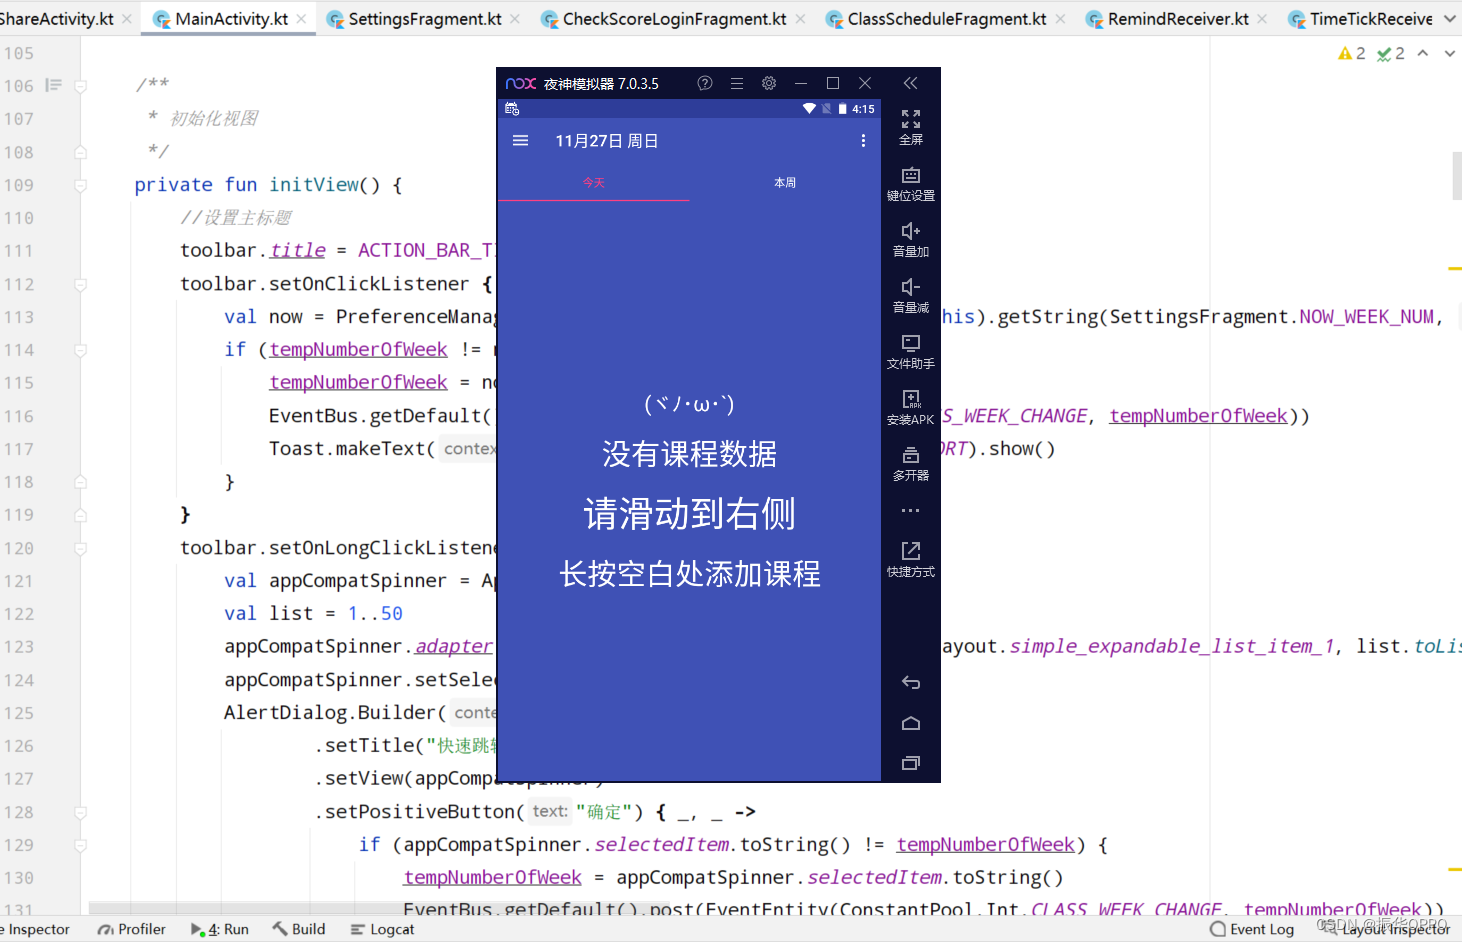Open the hamburger navigation menu in the app
The width and height of the screenshot is (1462, 942).
pyautogui.click(x=520, y=141)
